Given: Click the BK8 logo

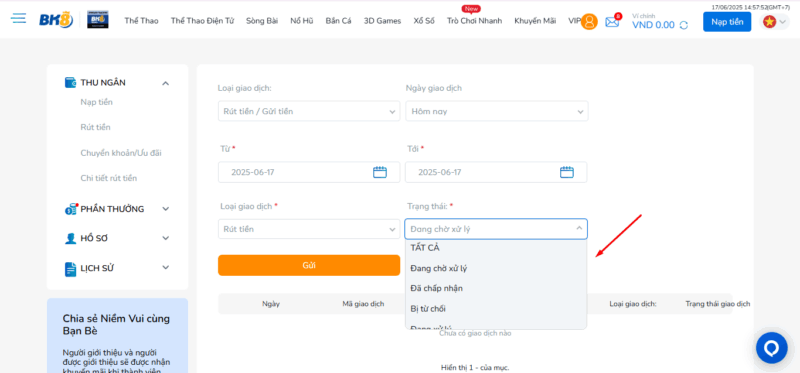Looking at the screenshot, I should tap(56, 20).
